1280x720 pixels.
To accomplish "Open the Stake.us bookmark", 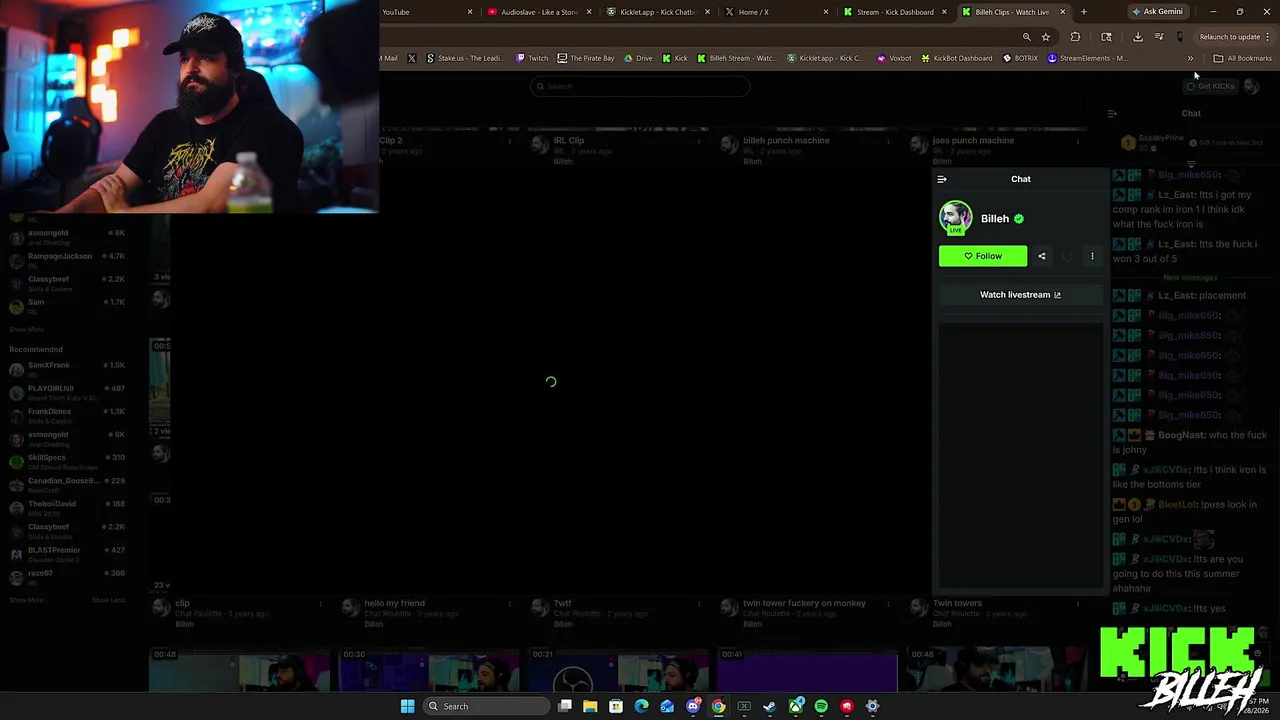I will click(465, 58).
